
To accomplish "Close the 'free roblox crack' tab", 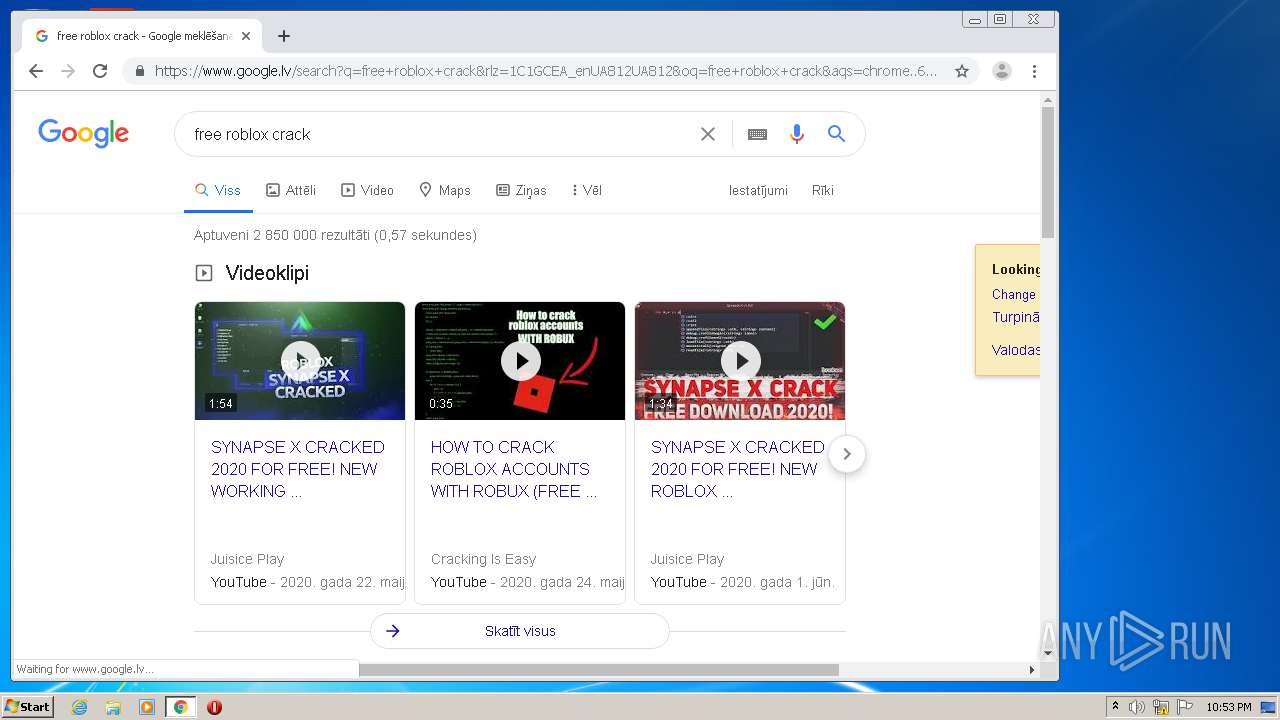I will (x=246, y=36).
